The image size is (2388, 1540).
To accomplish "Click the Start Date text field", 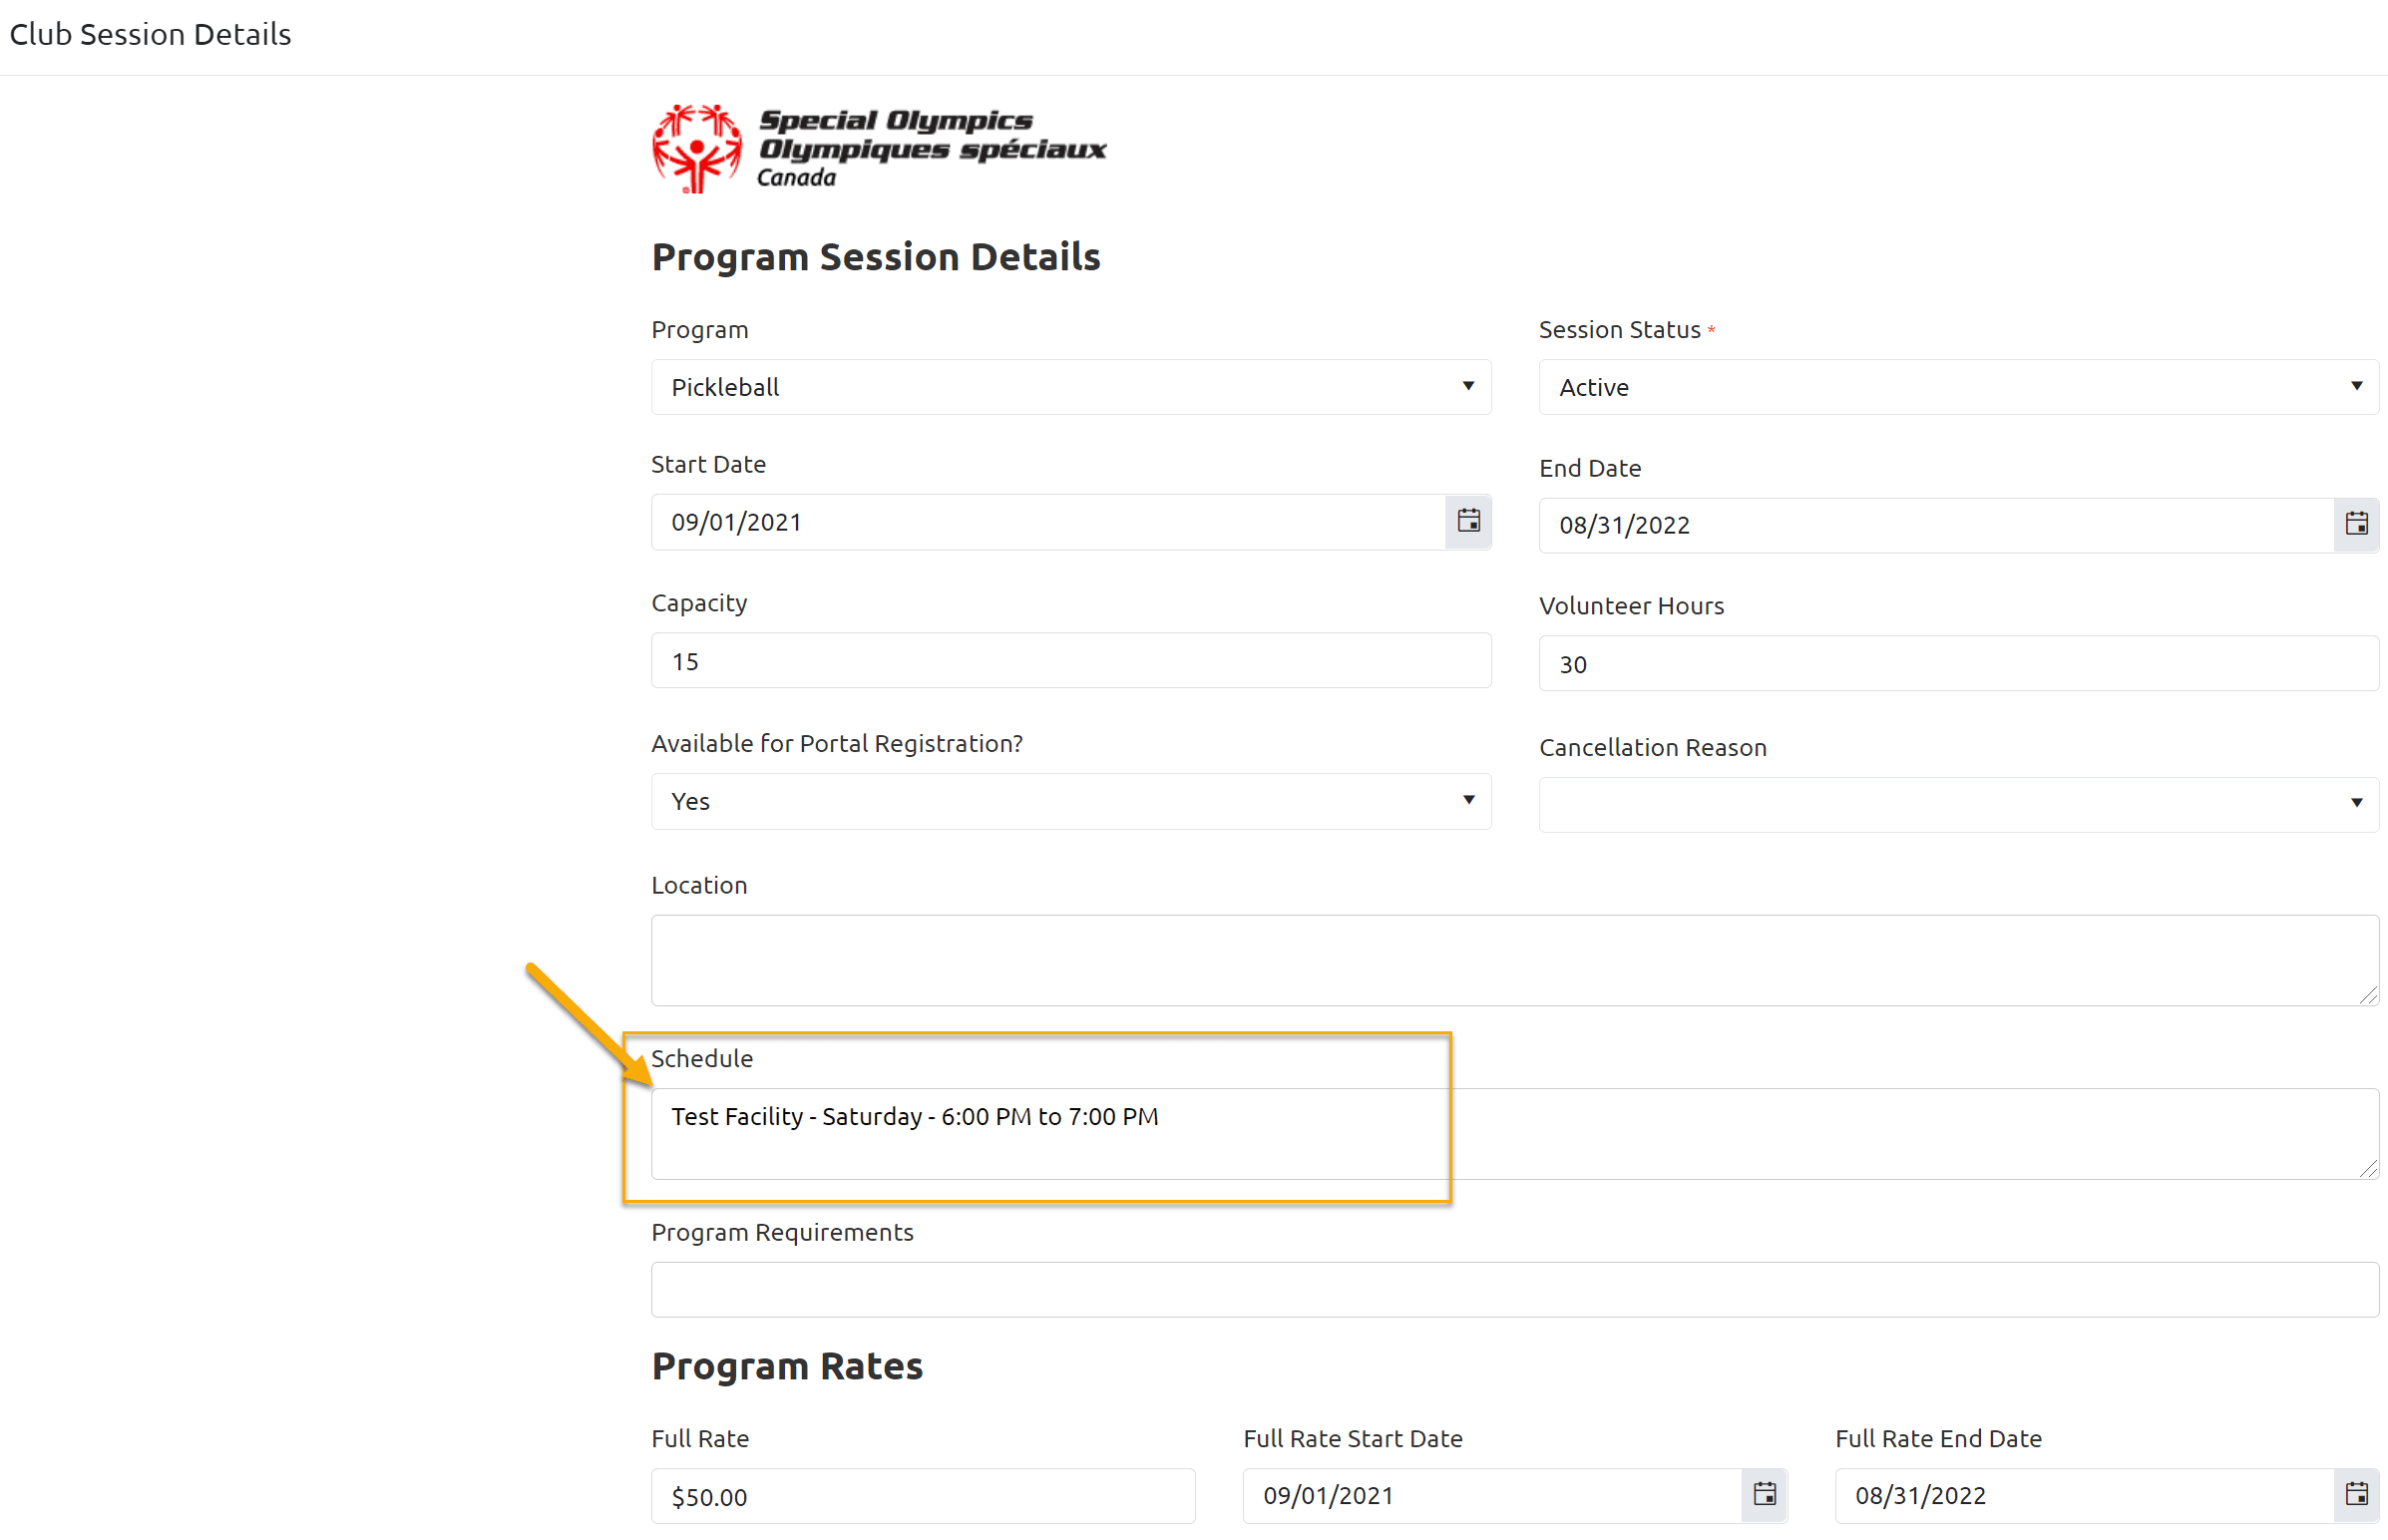I will click(1048, 522).
